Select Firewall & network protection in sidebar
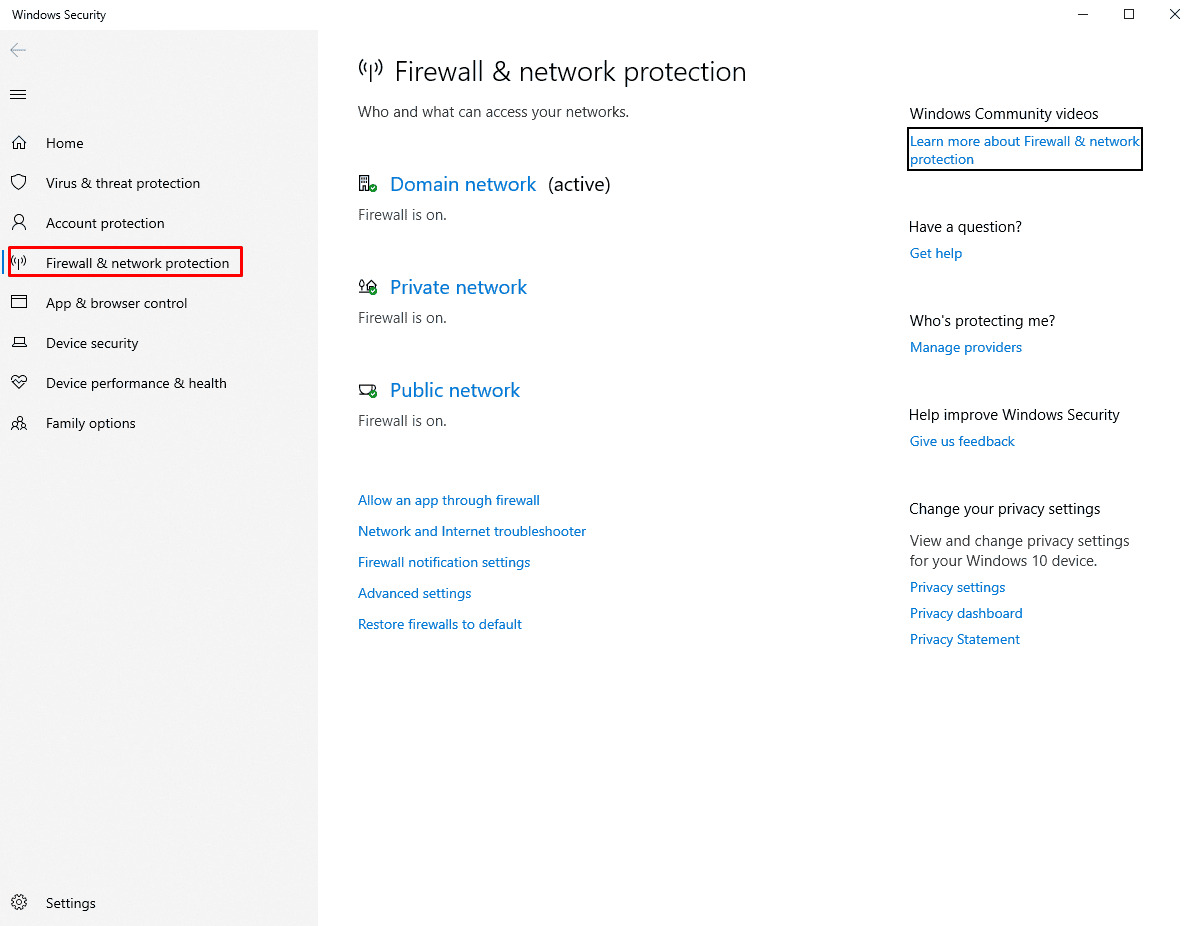Image resolution: width=1193 pixels, height=926 pixels. (x=137, y=263)
